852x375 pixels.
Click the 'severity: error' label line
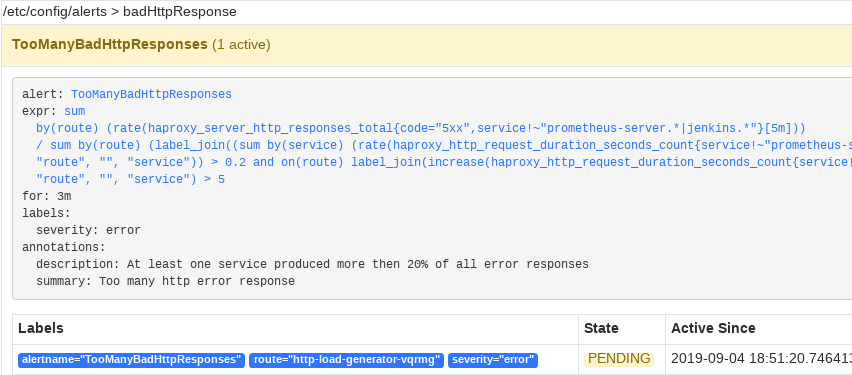coord(88,230)
